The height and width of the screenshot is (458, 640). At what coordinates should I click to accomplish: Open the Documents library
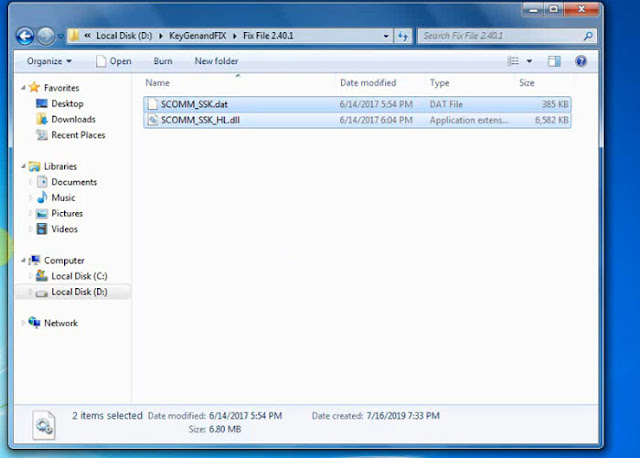74,182
